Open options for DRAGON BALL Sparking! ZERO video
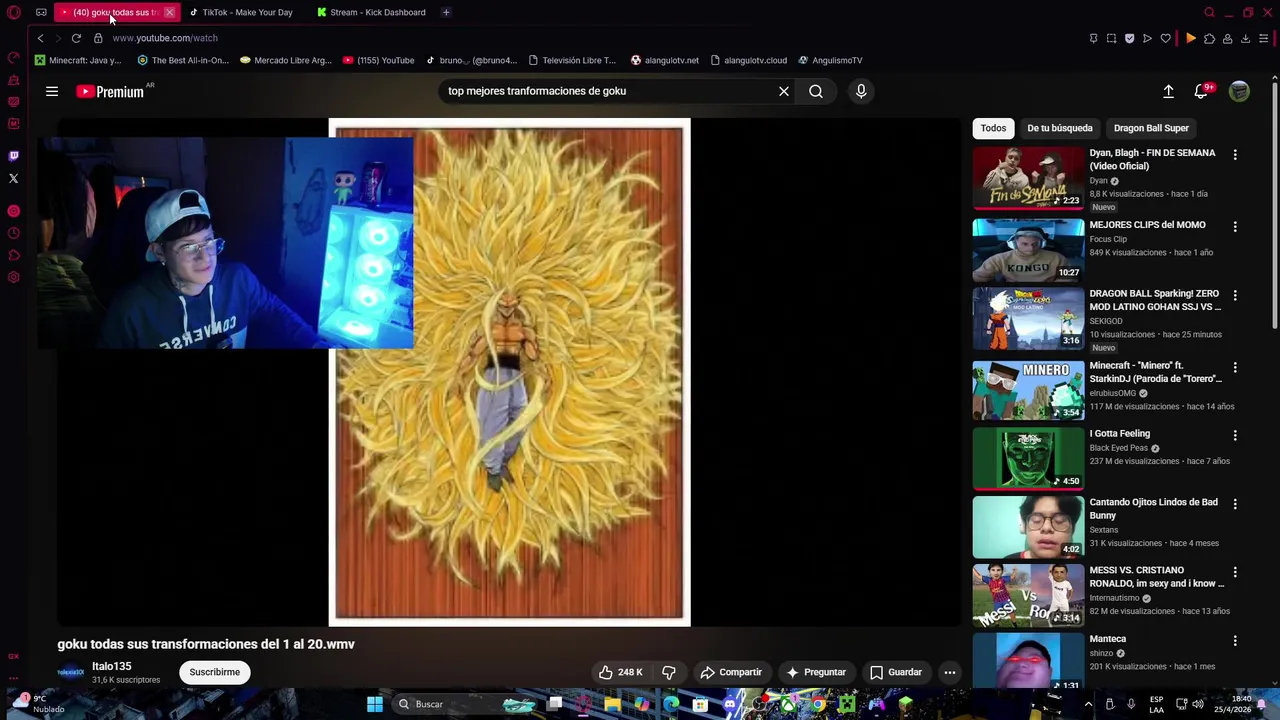The width and height of the screenshot is (1280, 720). tap(1235, 296)
